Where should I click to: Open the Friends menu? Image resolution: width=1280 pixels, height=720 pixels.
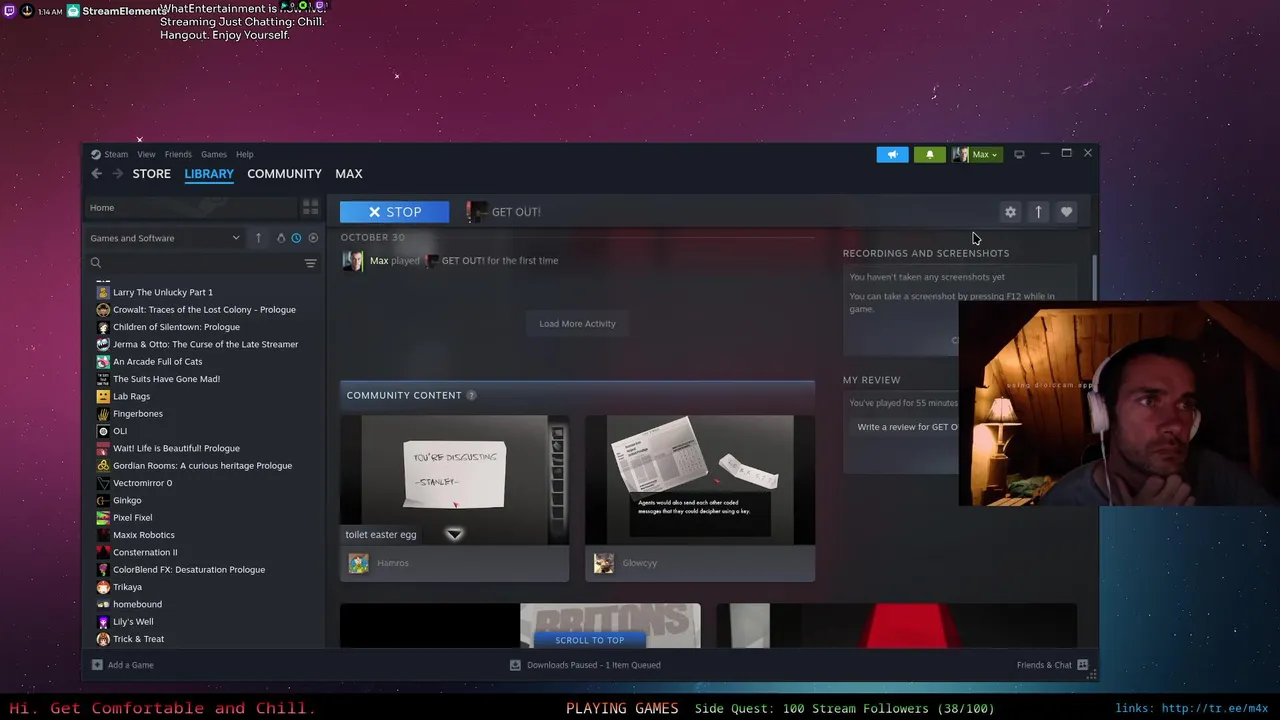[x=178, y=154]
